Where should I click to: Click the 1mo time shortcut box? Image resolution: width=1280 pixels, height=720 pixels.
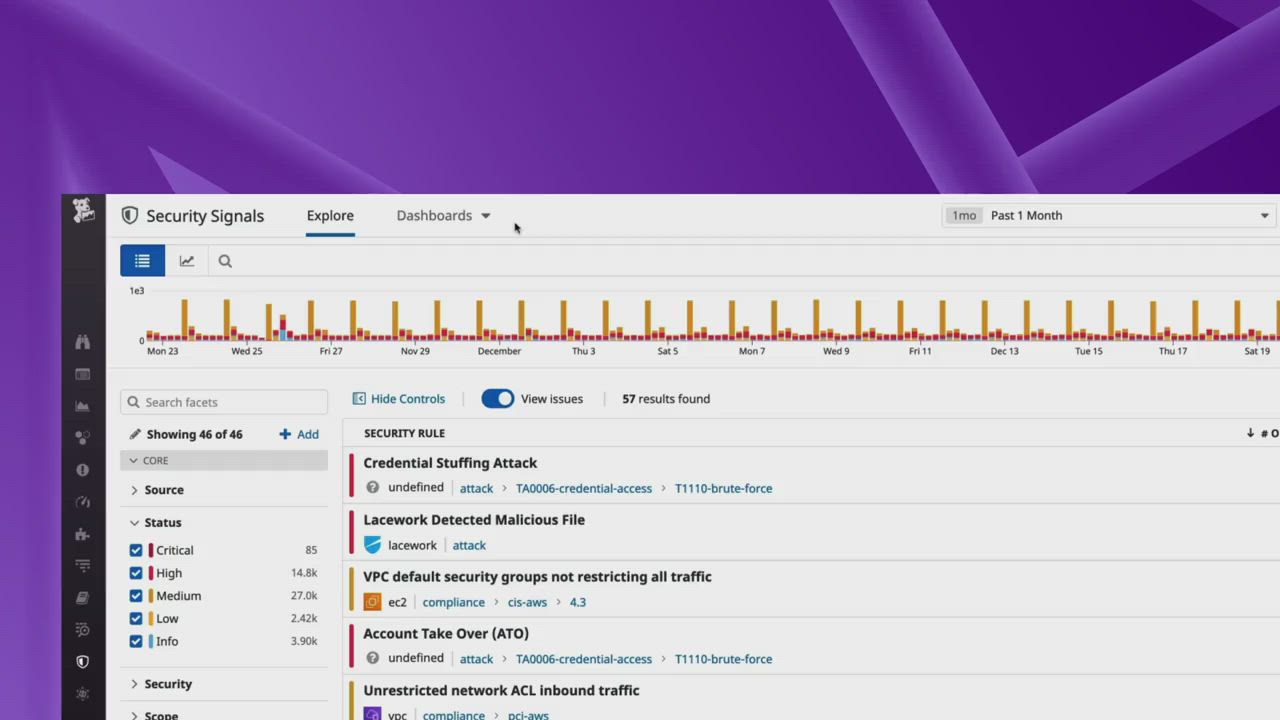(x=964, y=215)
